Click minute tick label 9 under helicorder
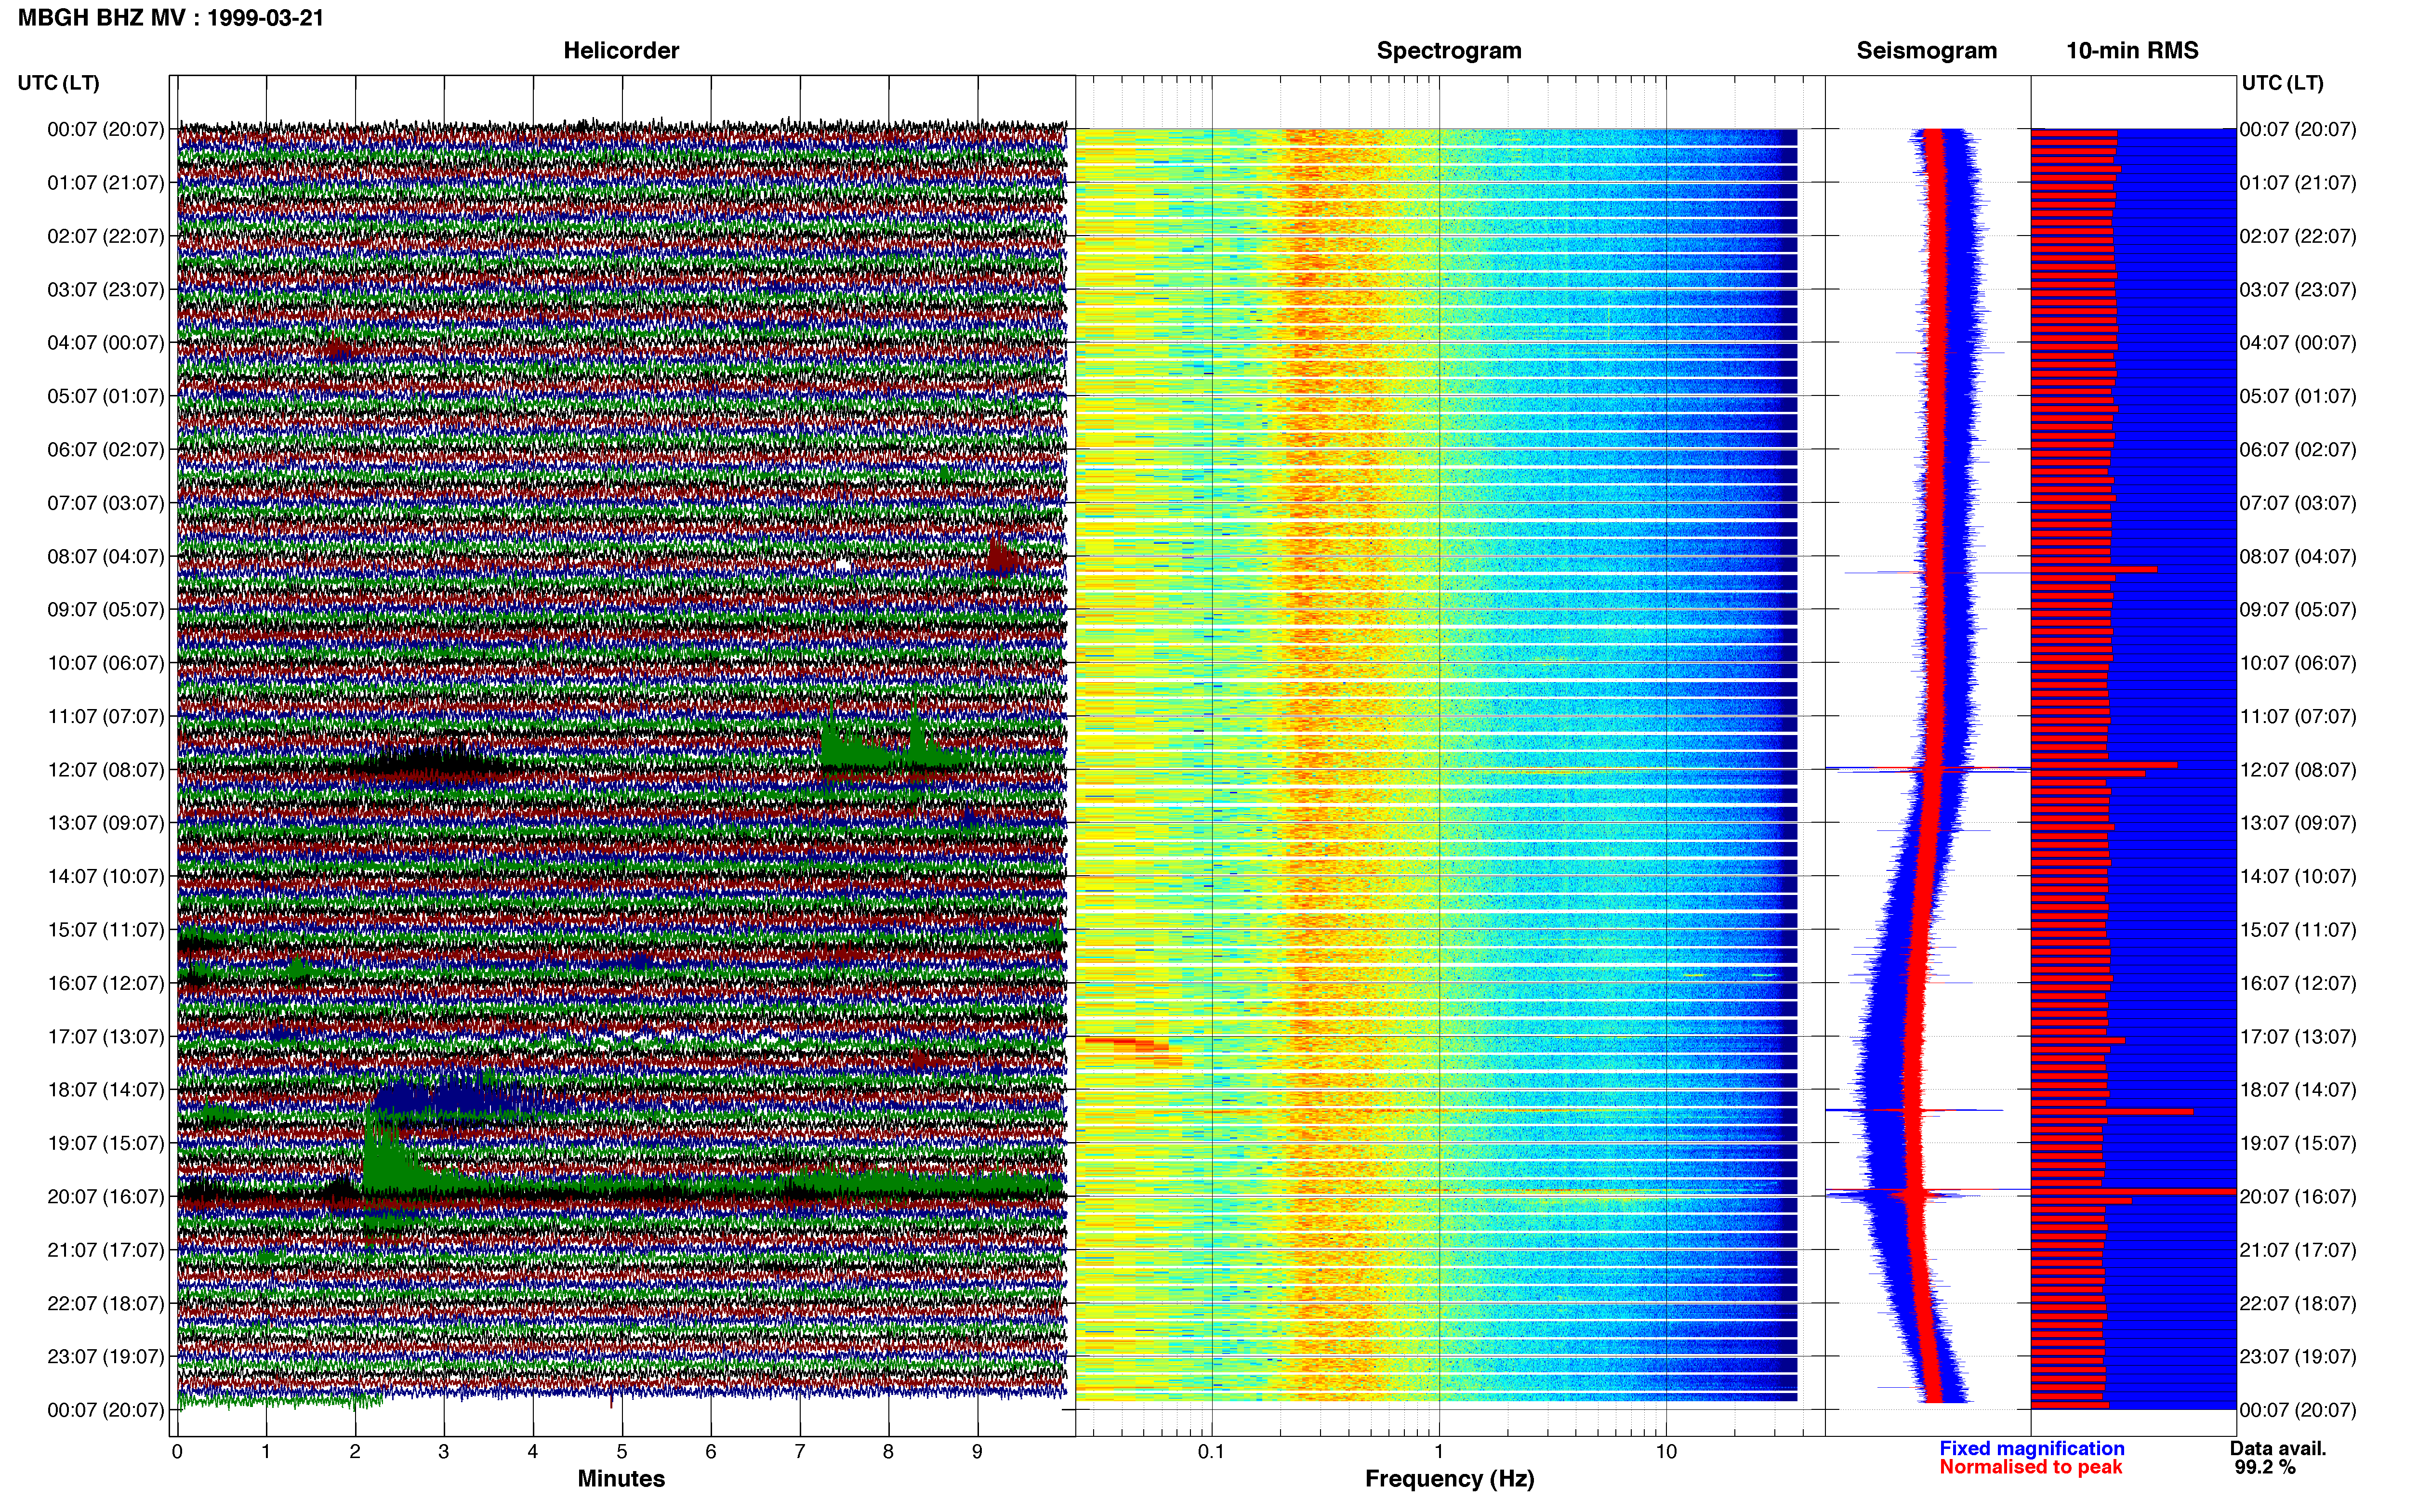Image resolution: width=2418 pixels, height=1512 pixels. tap(977, 1452)
